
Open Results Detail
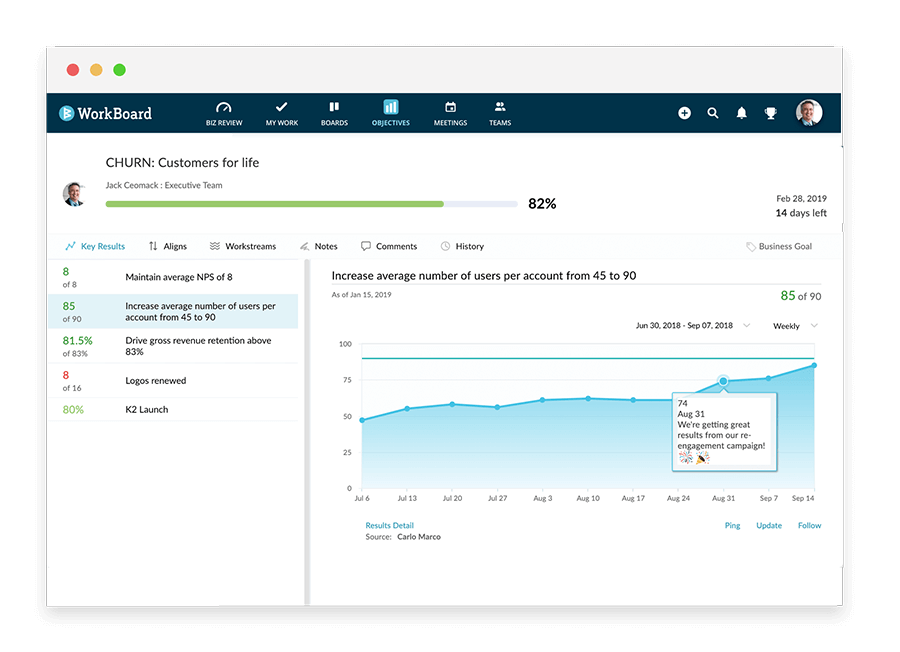390,525
